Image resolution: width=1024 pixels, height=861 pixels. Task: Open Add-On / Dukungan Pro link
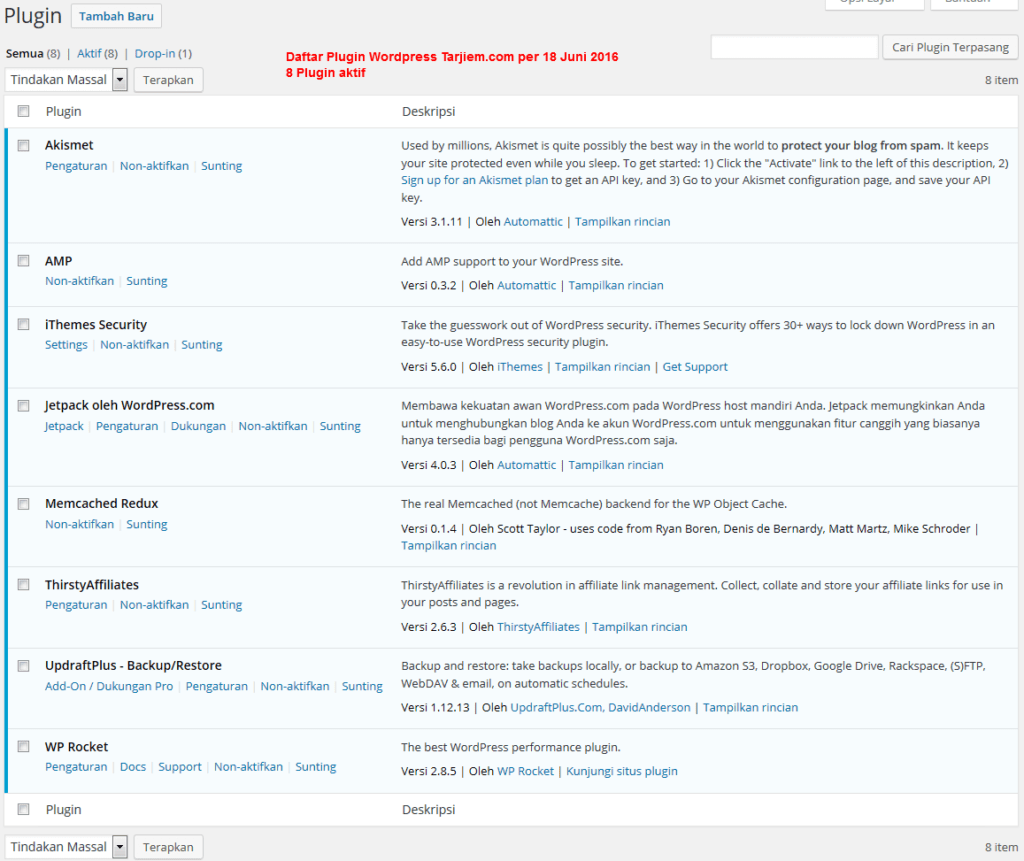pyautogui.click(x=109, y=686)
